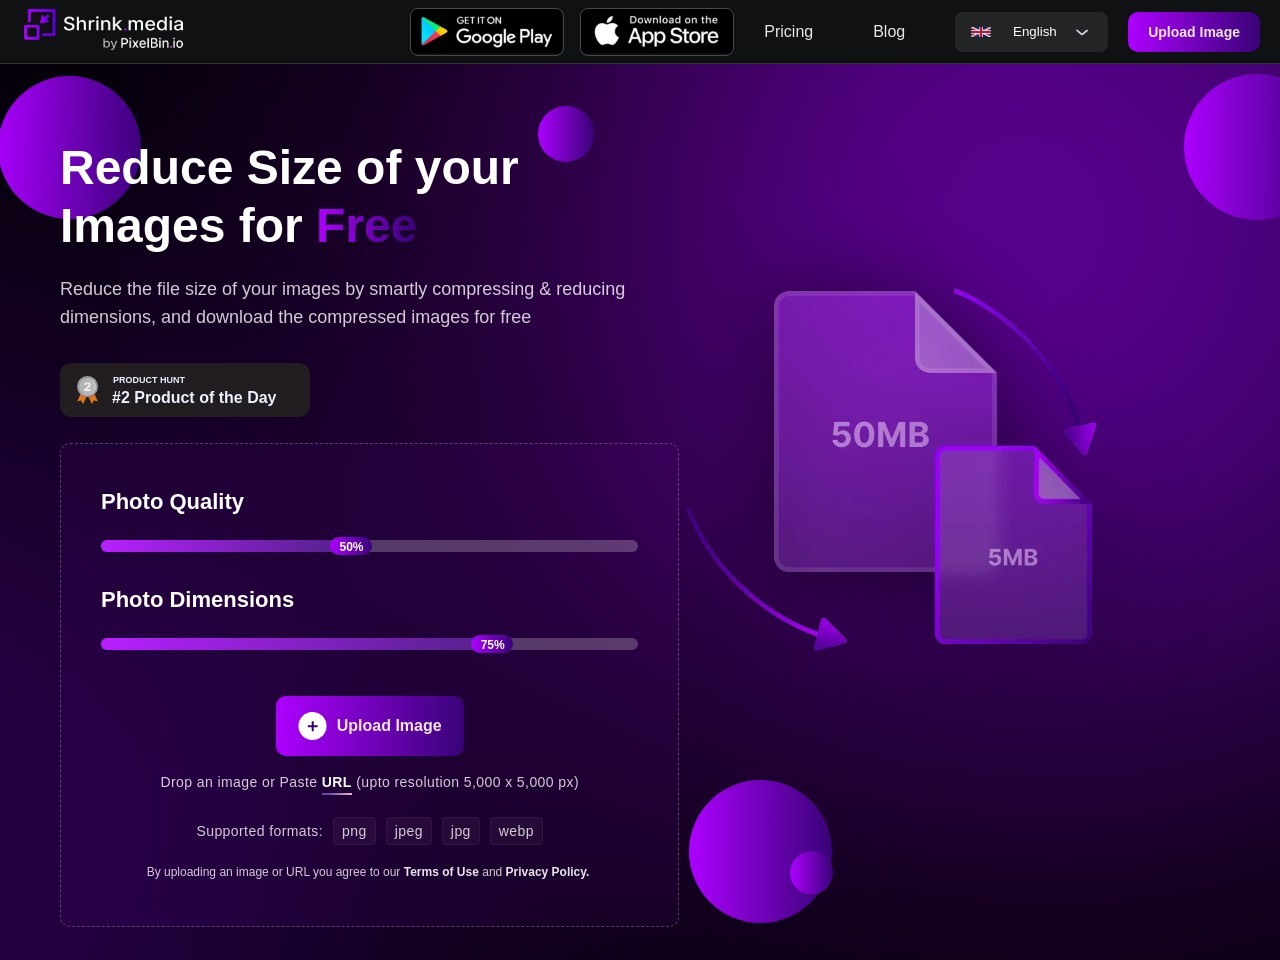
Task: Open the Privacy Policy link
Action: point(547,872)
